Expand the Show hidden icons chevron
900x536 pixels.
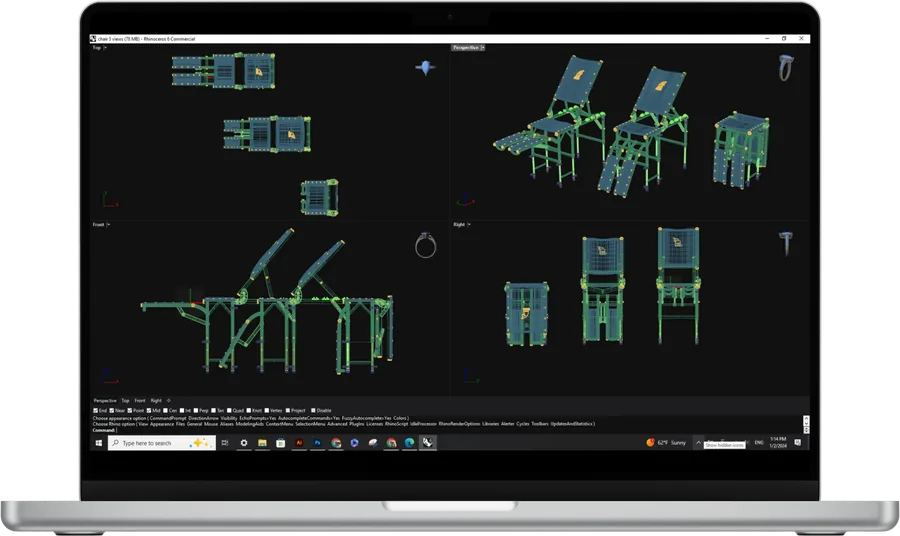[699, 442]
